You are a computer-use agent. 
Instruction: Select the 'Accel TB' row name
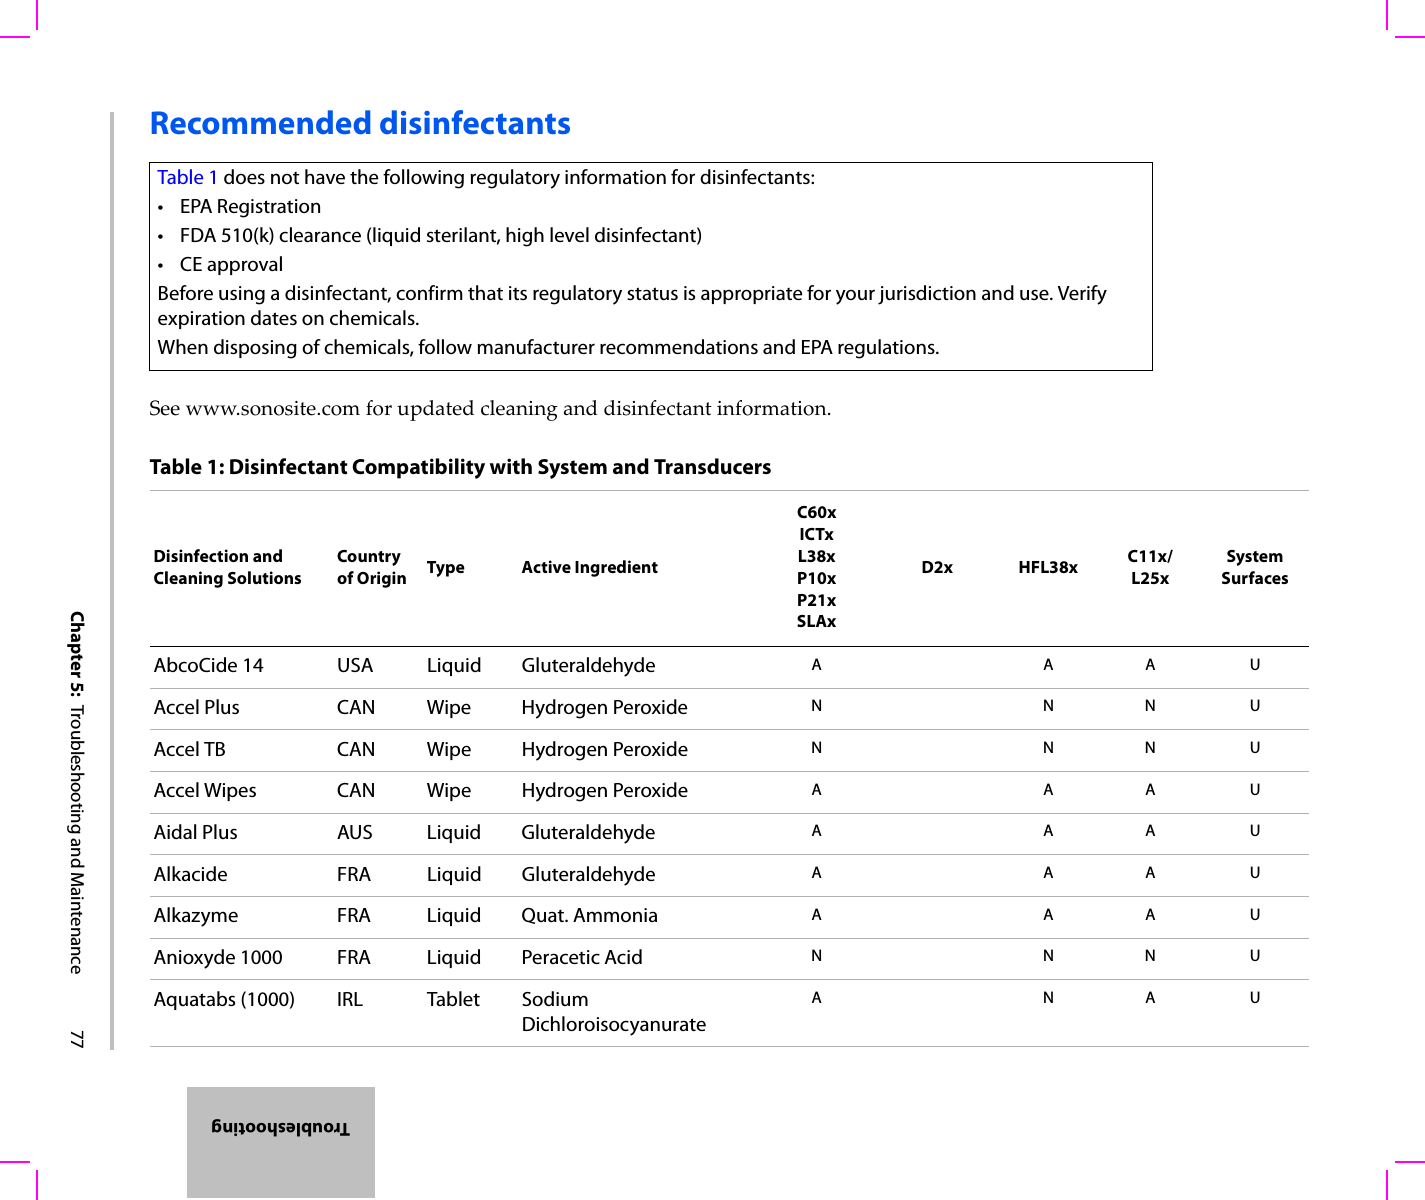tap(190, 749)
